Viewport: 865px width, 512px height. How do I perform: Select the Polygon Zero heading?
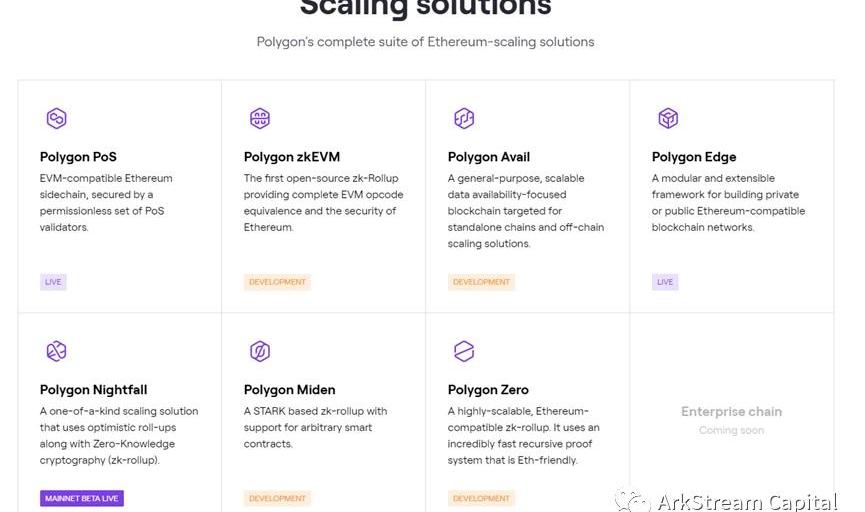(x=488, y=390)
